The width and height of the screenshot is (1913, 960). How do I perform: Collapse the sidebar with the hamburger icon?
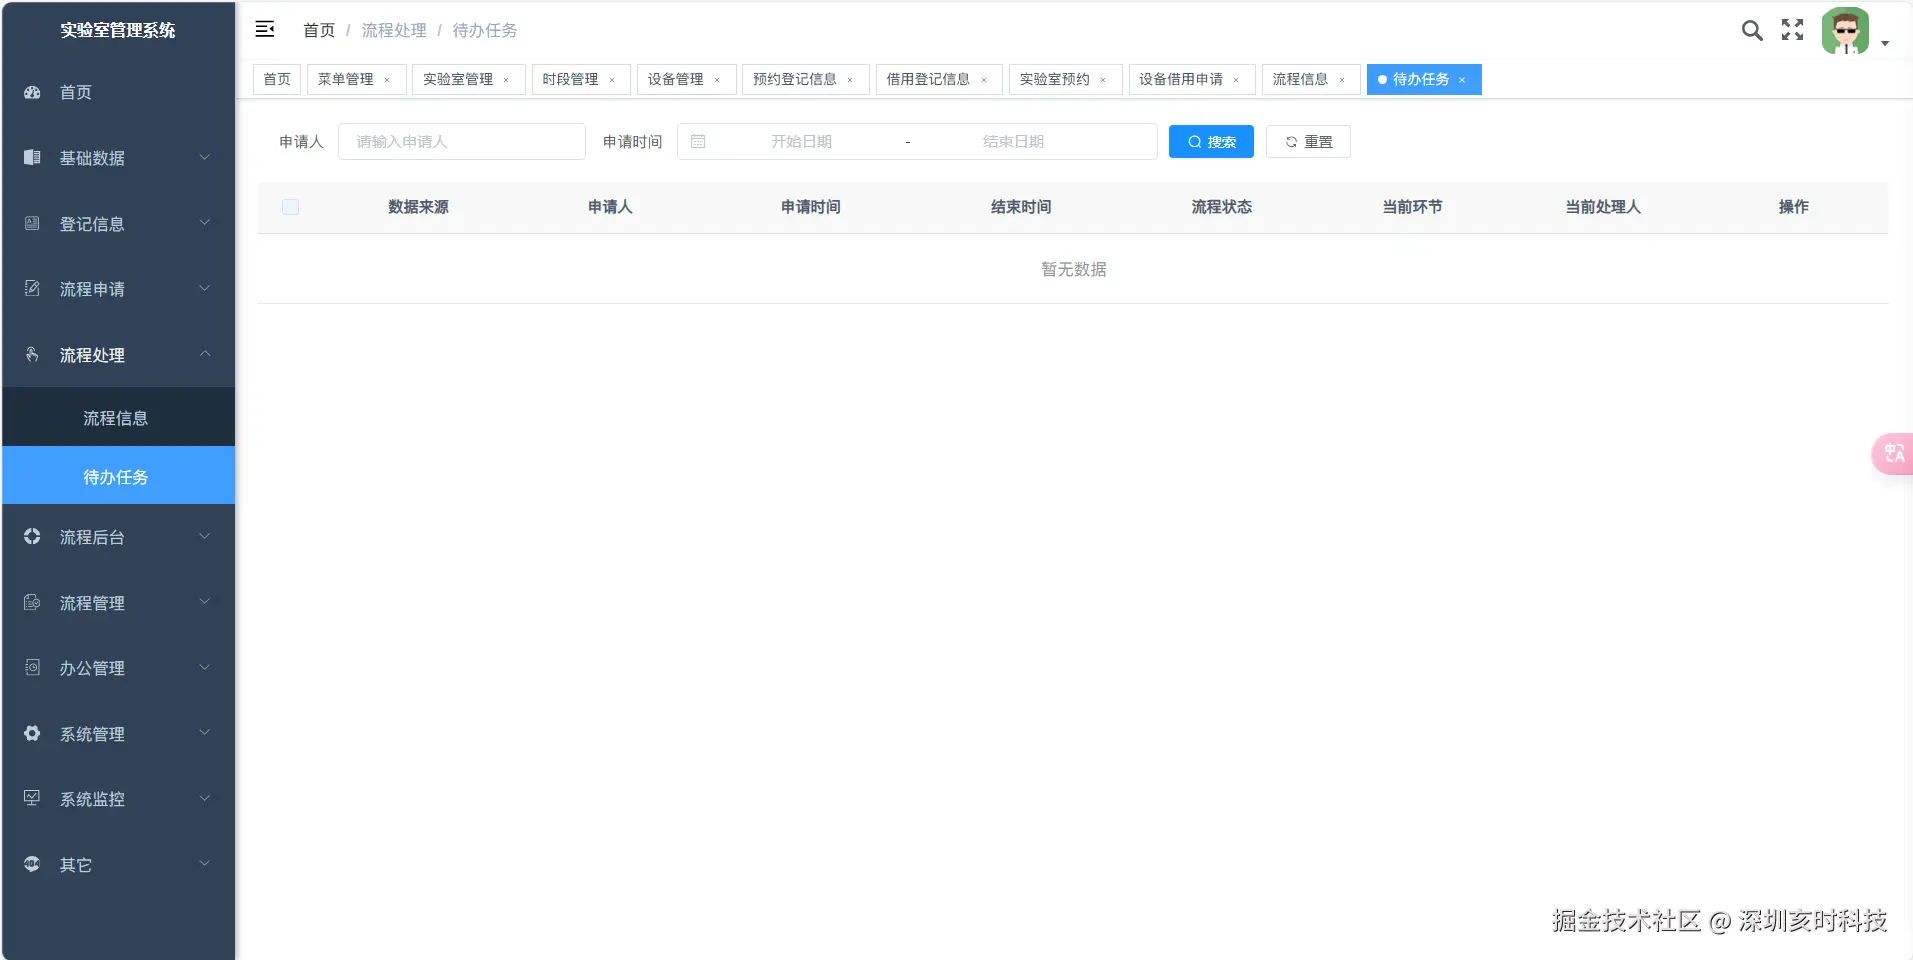click(x=265, y=30)
